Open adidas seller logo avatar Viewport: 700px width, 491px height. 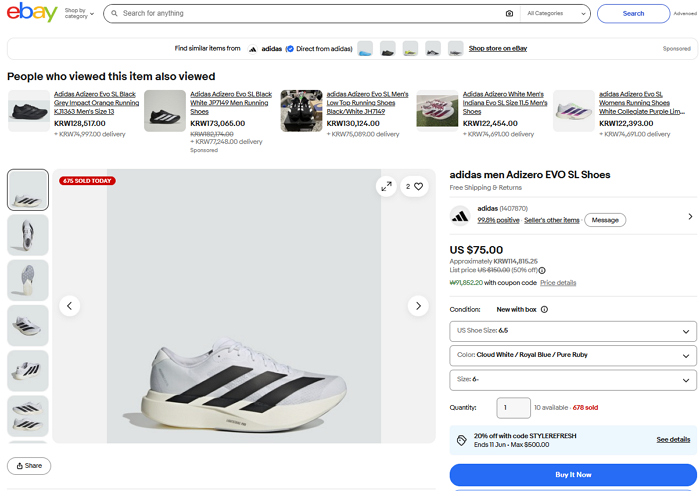click(x=460, y=216)
